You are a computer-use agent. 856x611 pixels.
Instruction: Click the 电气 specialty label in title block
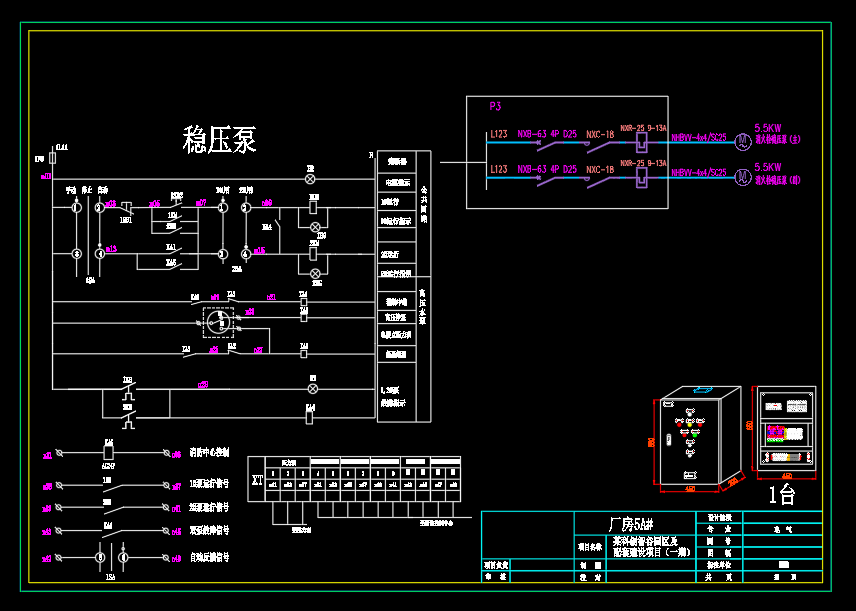pos(783,530)
